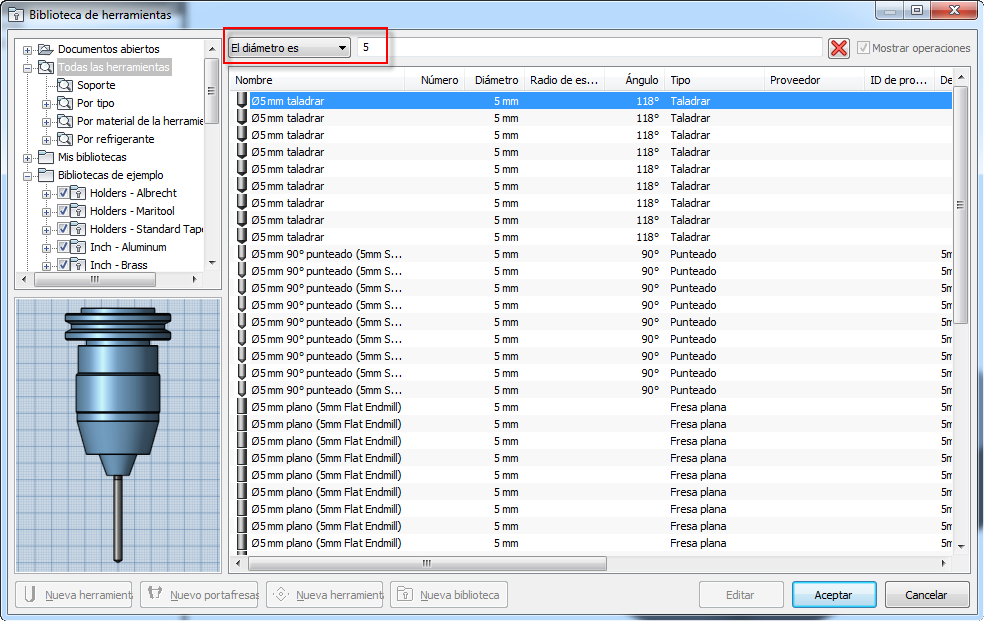The width and height of the screenshot is (984, 621).
Task: Click the Nuevo portafresas button
Action: point(200,595)
